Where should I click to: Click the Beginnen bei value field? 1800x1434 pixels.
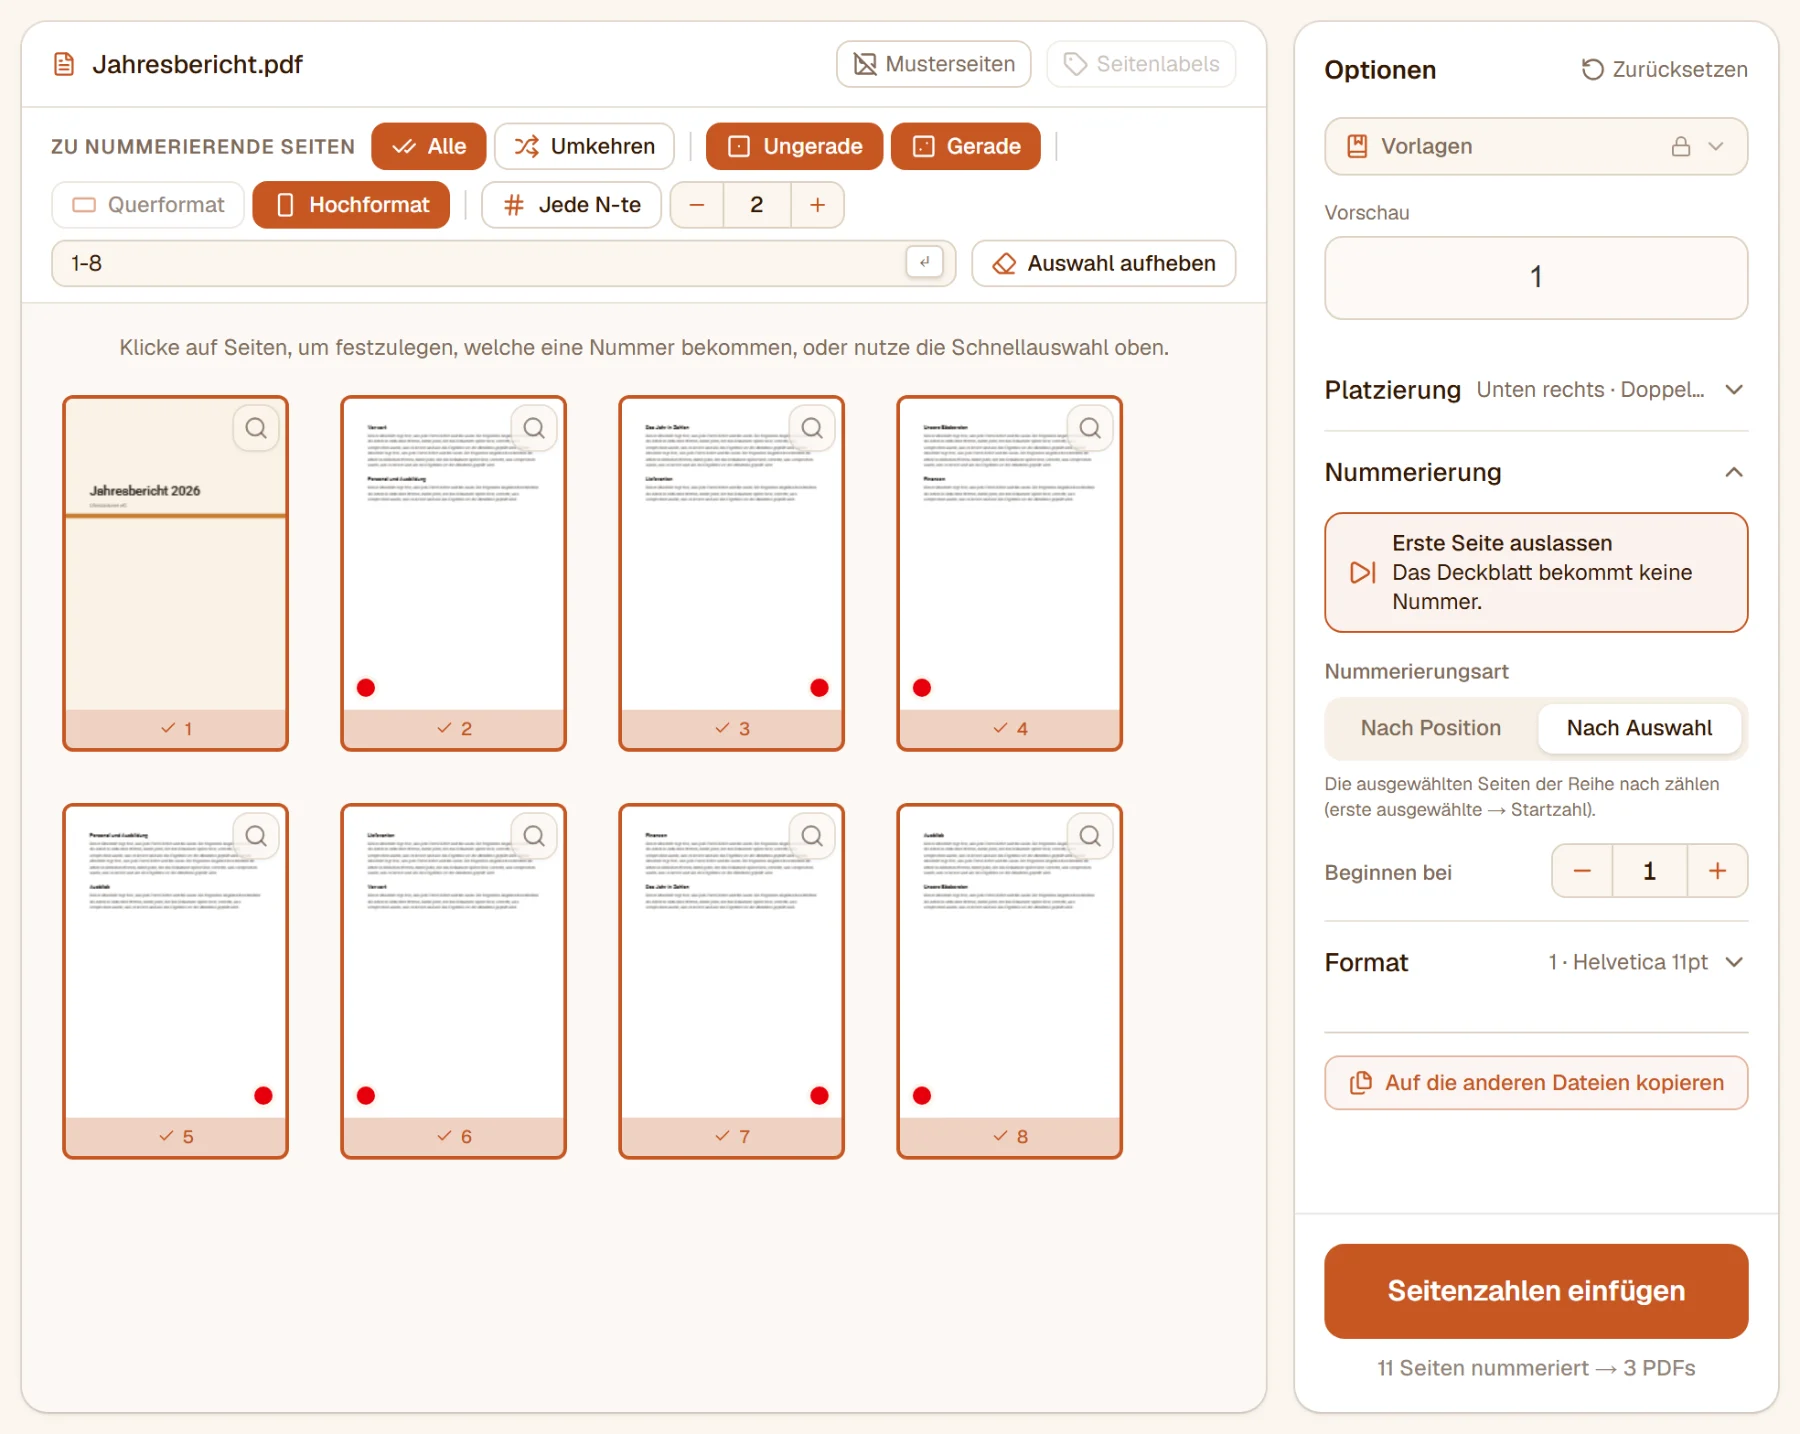(1649, 871)
